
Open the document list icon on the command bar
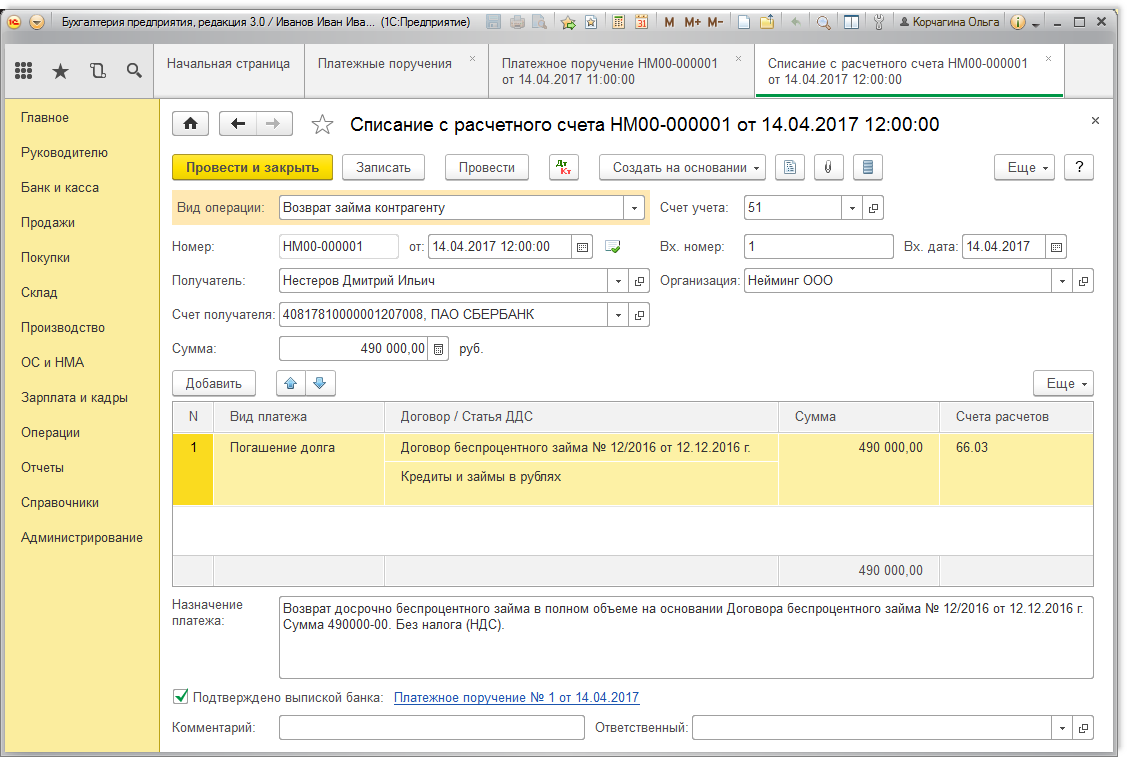point(868,168)
